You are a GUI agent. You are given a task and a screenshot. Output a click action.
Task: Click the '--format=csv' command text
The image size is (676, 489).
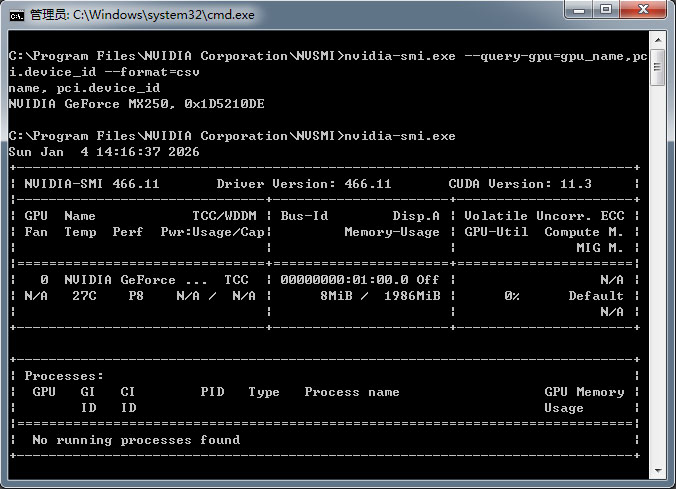tap(152, 72)
